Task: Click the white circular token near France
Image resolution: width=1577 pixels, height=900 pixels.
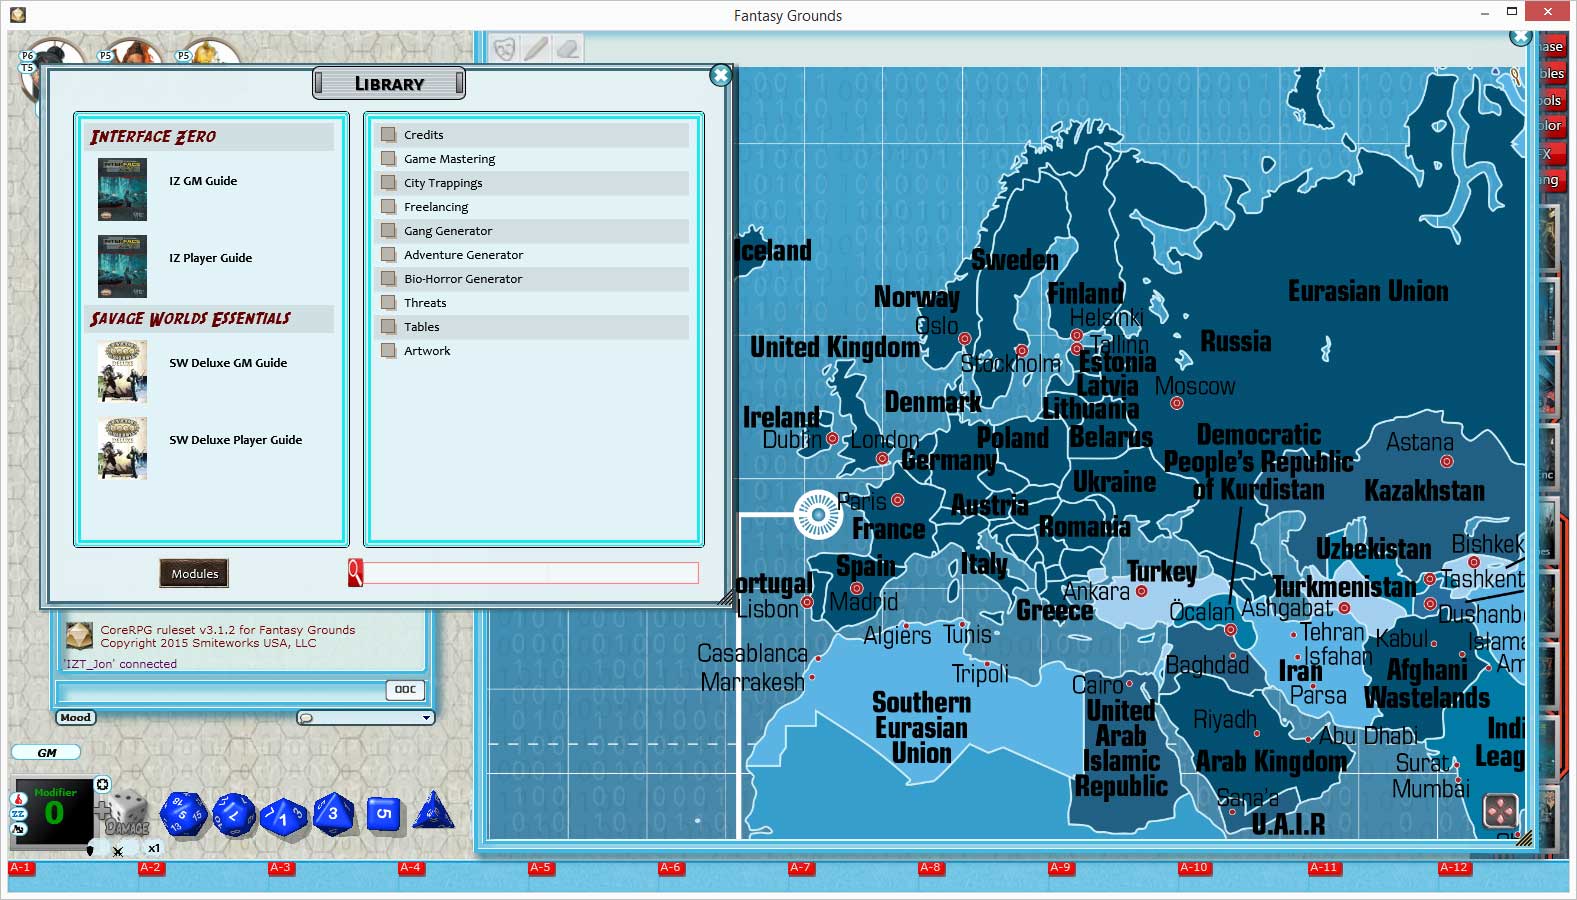Action: (818, 515)
